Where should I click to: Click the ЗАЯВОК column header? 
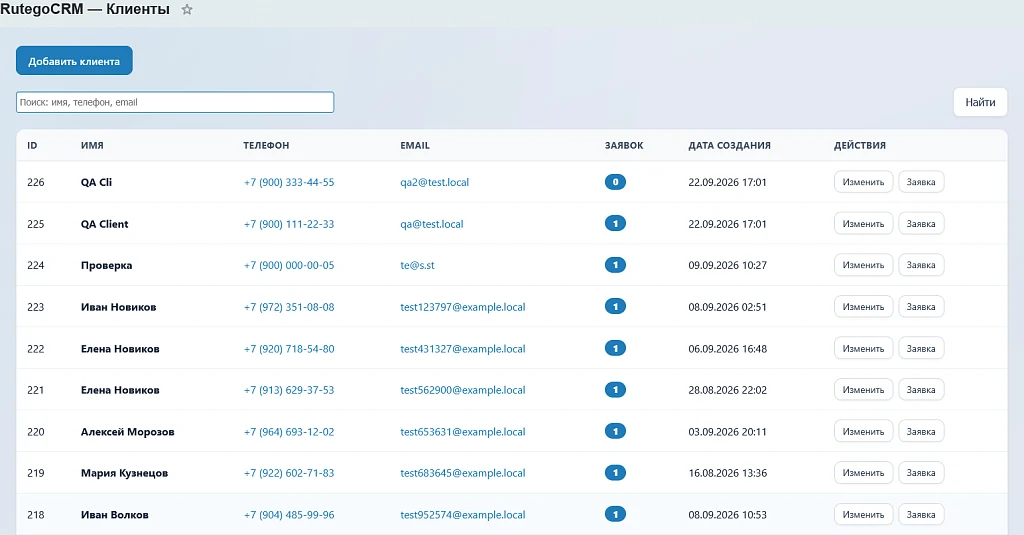624,146
